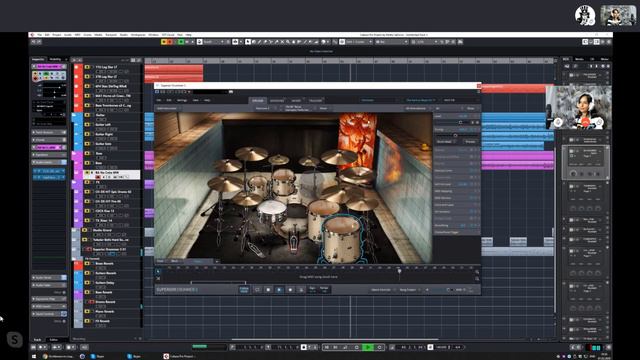Viewport: 640px width, 360px height.
Task: Open the Project menu
Action: pos(57,35)
